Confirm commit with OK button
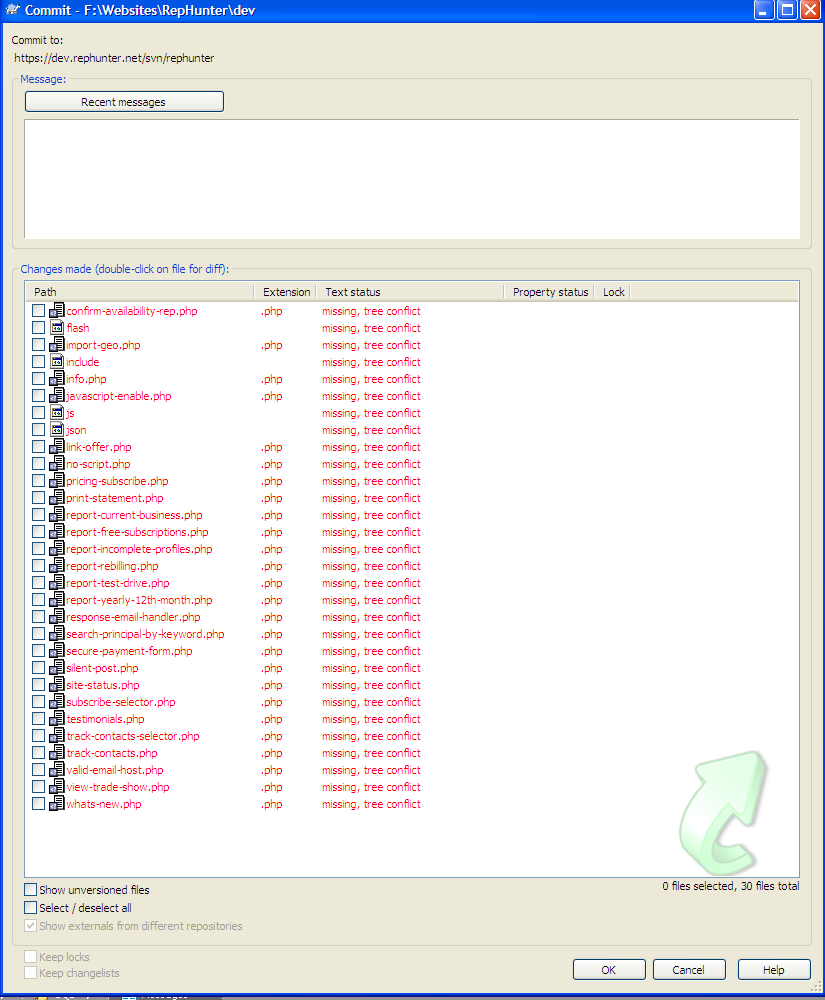Viewport: 825px width, 1000px height. 609,969
